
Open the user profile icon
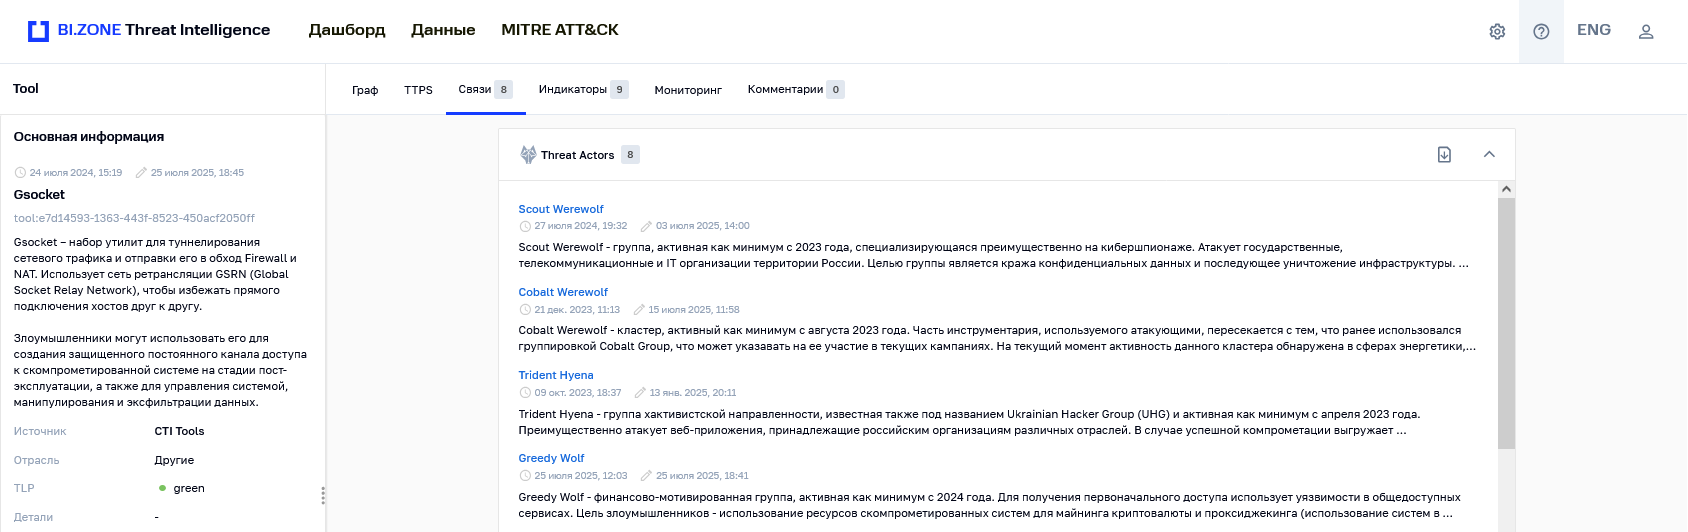(1646, 32)
